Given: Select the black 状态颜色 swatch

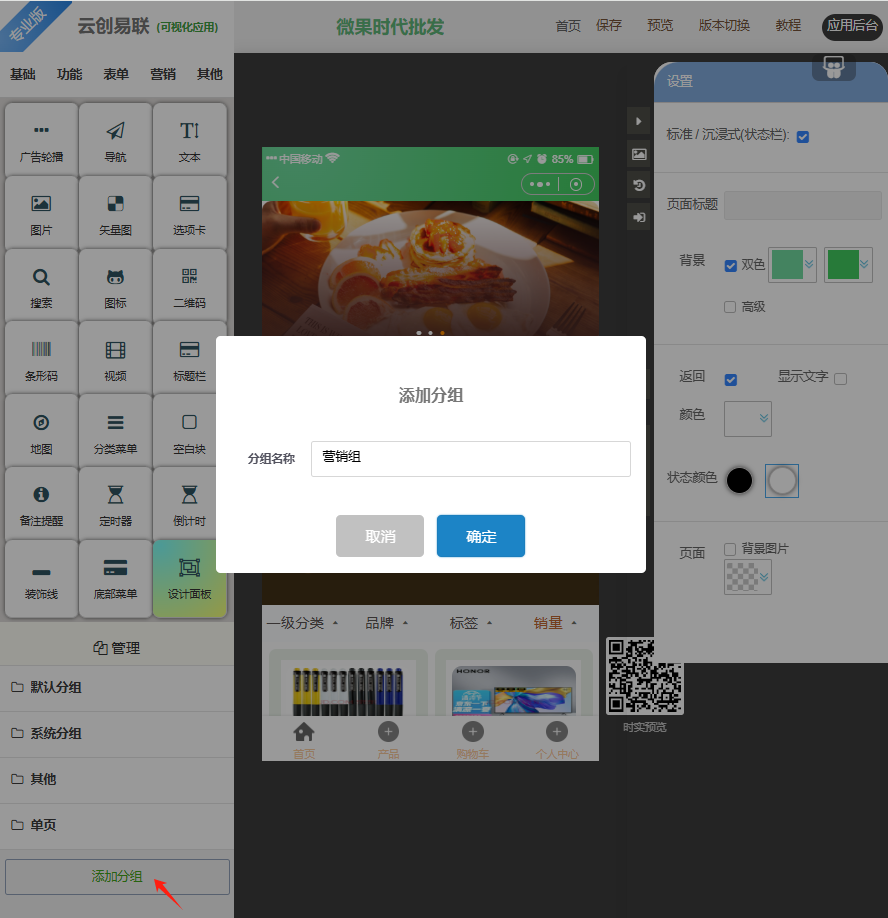Looking at the screenshot, I should click(x=739, y=480).
